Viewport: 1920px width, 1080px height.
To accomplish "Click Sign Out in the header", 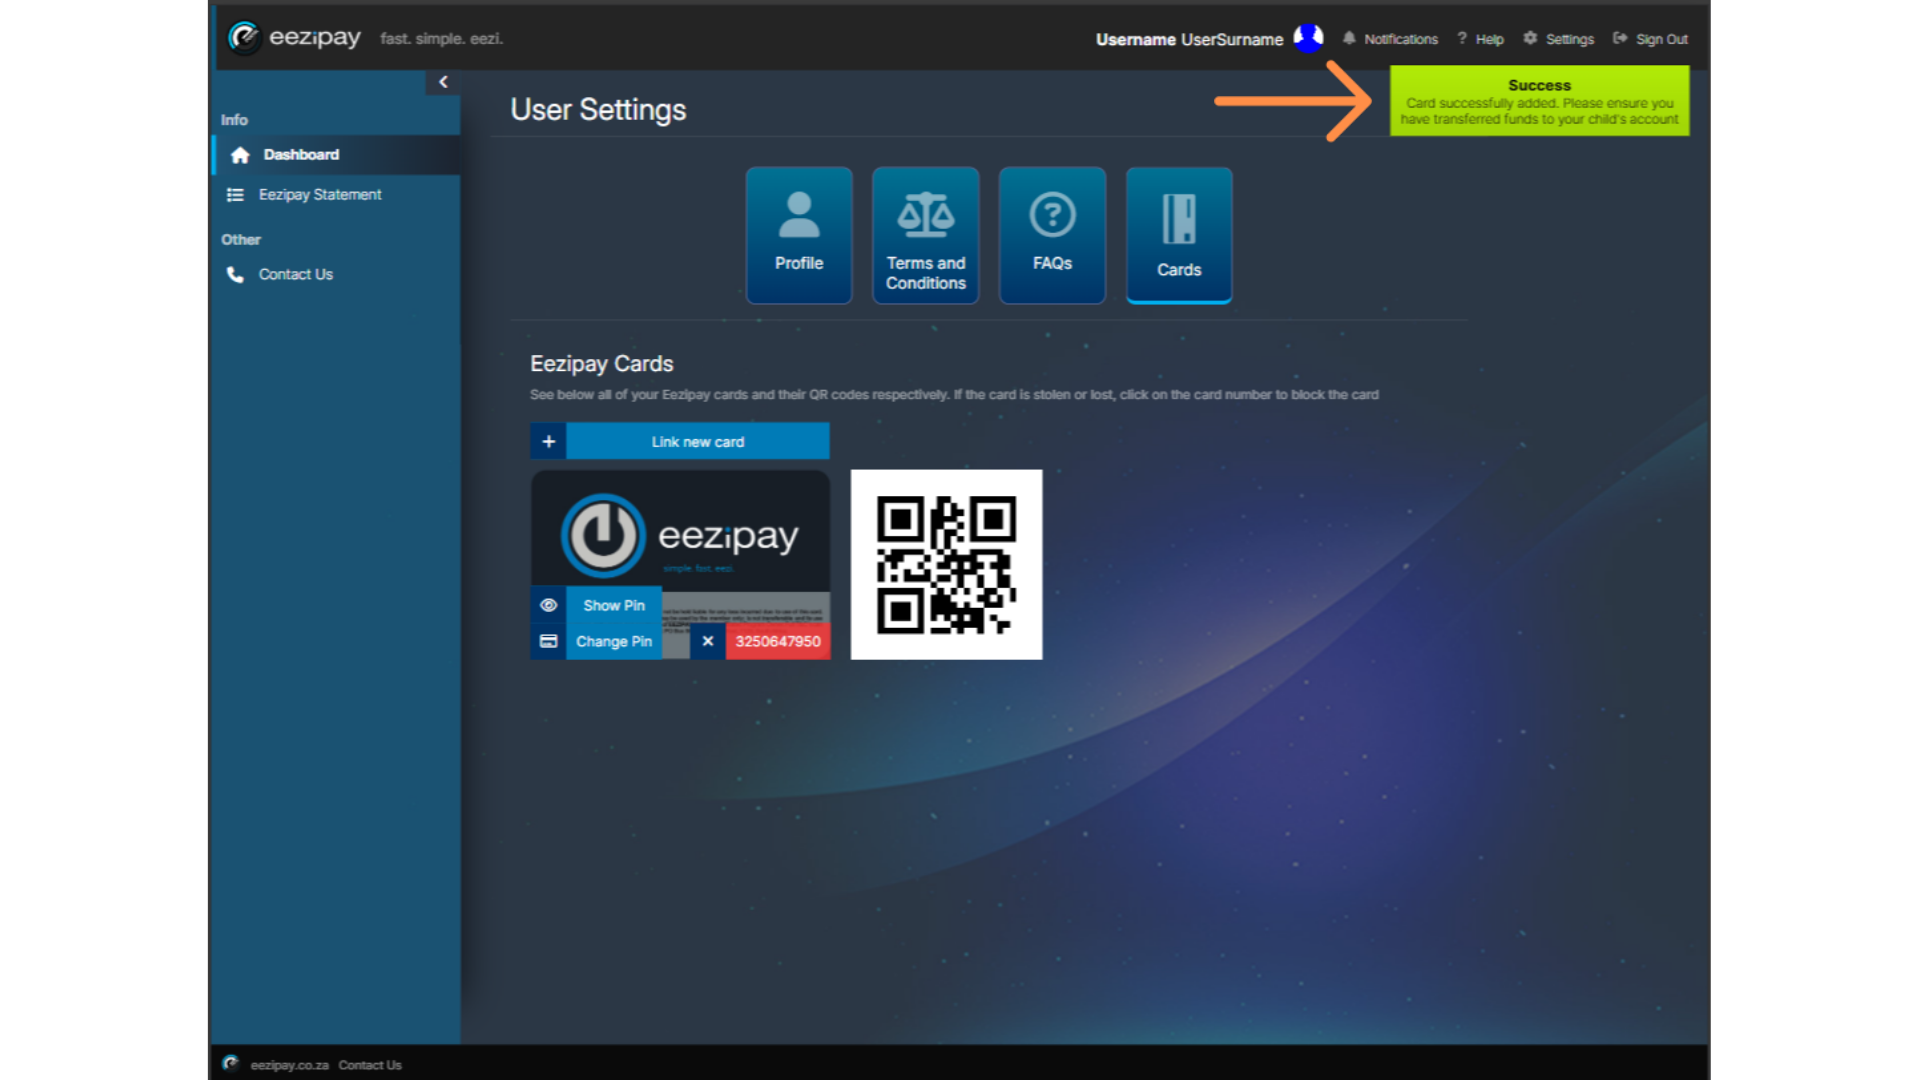I will (x=1650, y=39).
